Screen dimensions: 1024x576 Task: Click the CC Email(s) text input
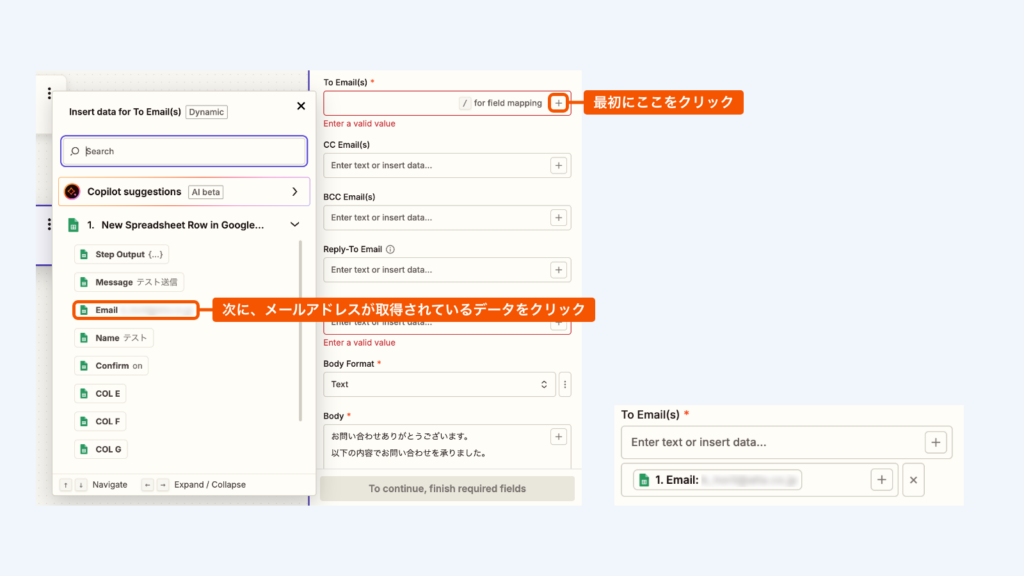click(435, 166)
